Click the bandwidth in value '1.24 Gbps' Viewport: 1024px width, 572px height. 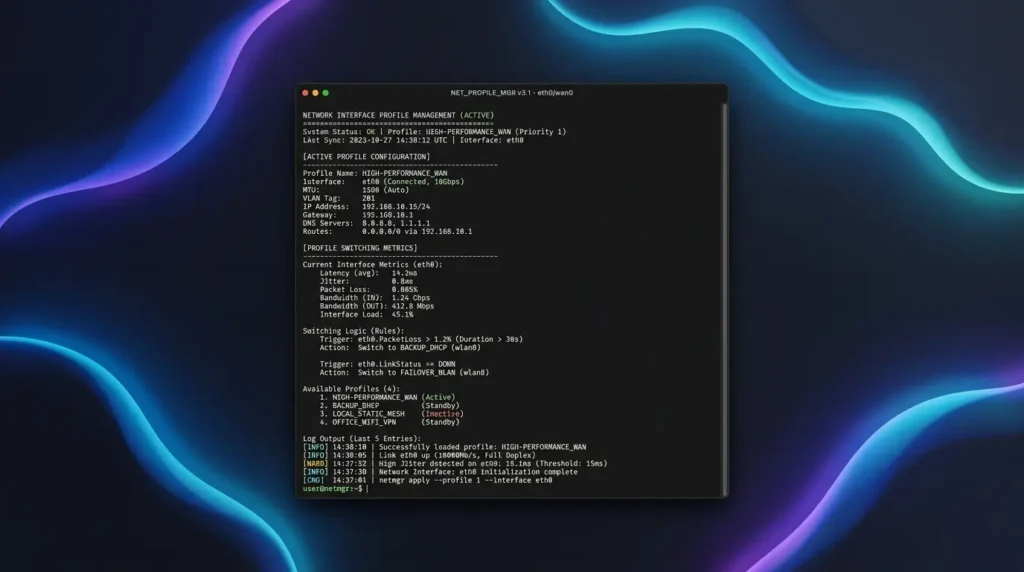[411, 298]
